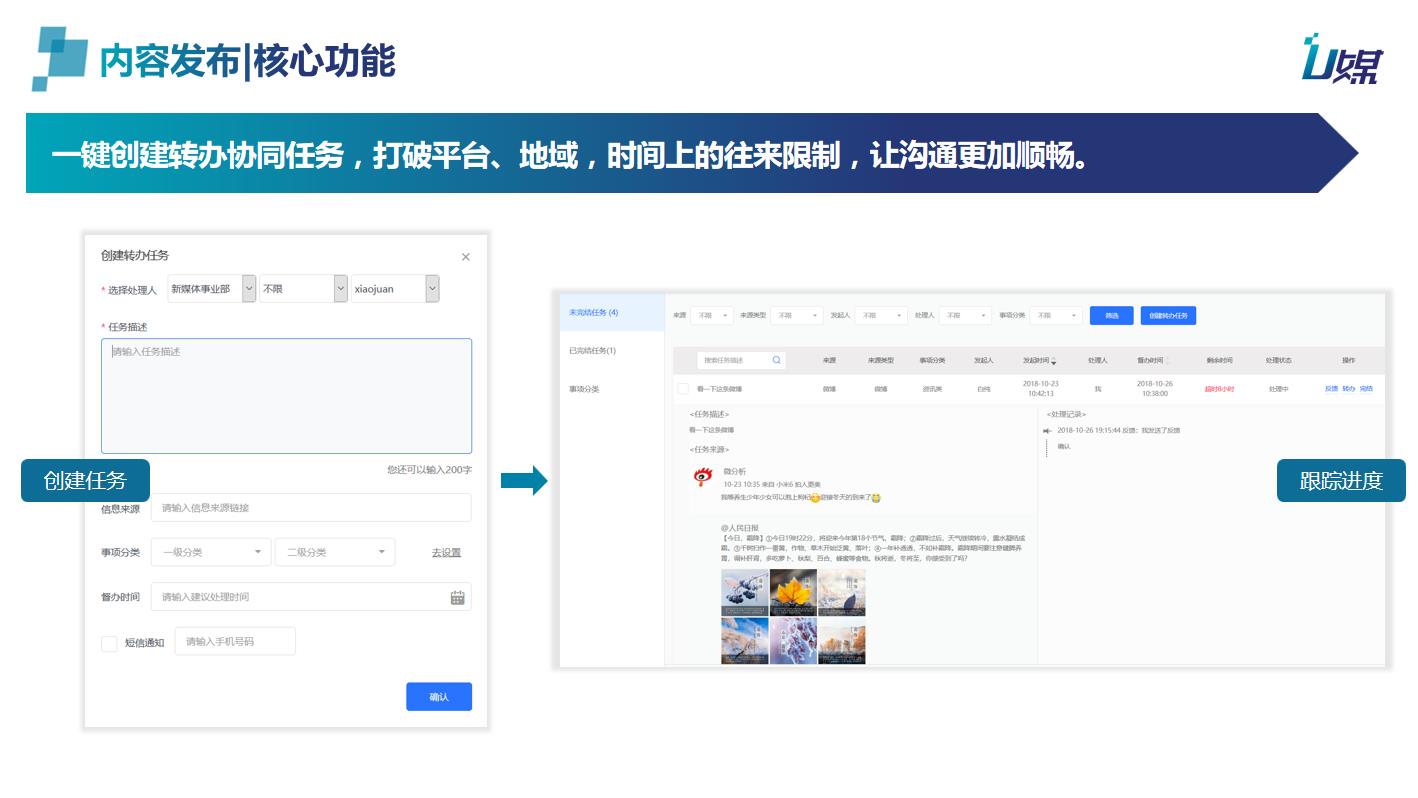Click the <任务来源> section heading
The width and height of the screenshot is (1418, 798).
pyautogui.click(x=709, y=450)
